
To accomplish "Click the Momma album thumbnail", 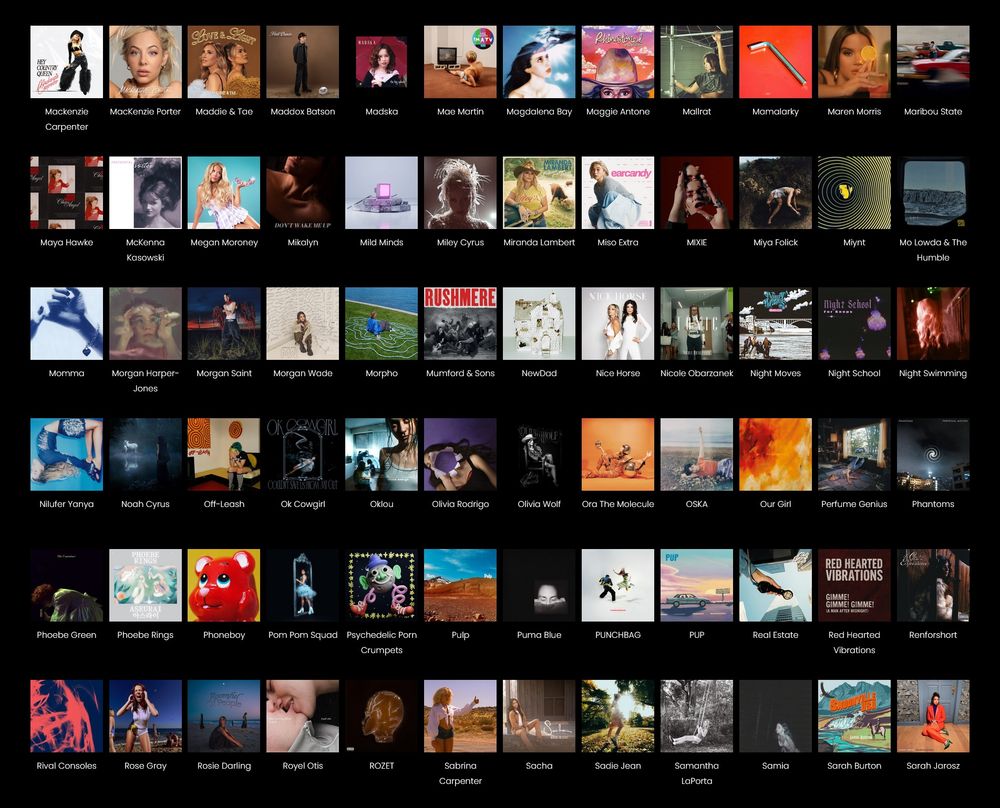I will (66, 323).
